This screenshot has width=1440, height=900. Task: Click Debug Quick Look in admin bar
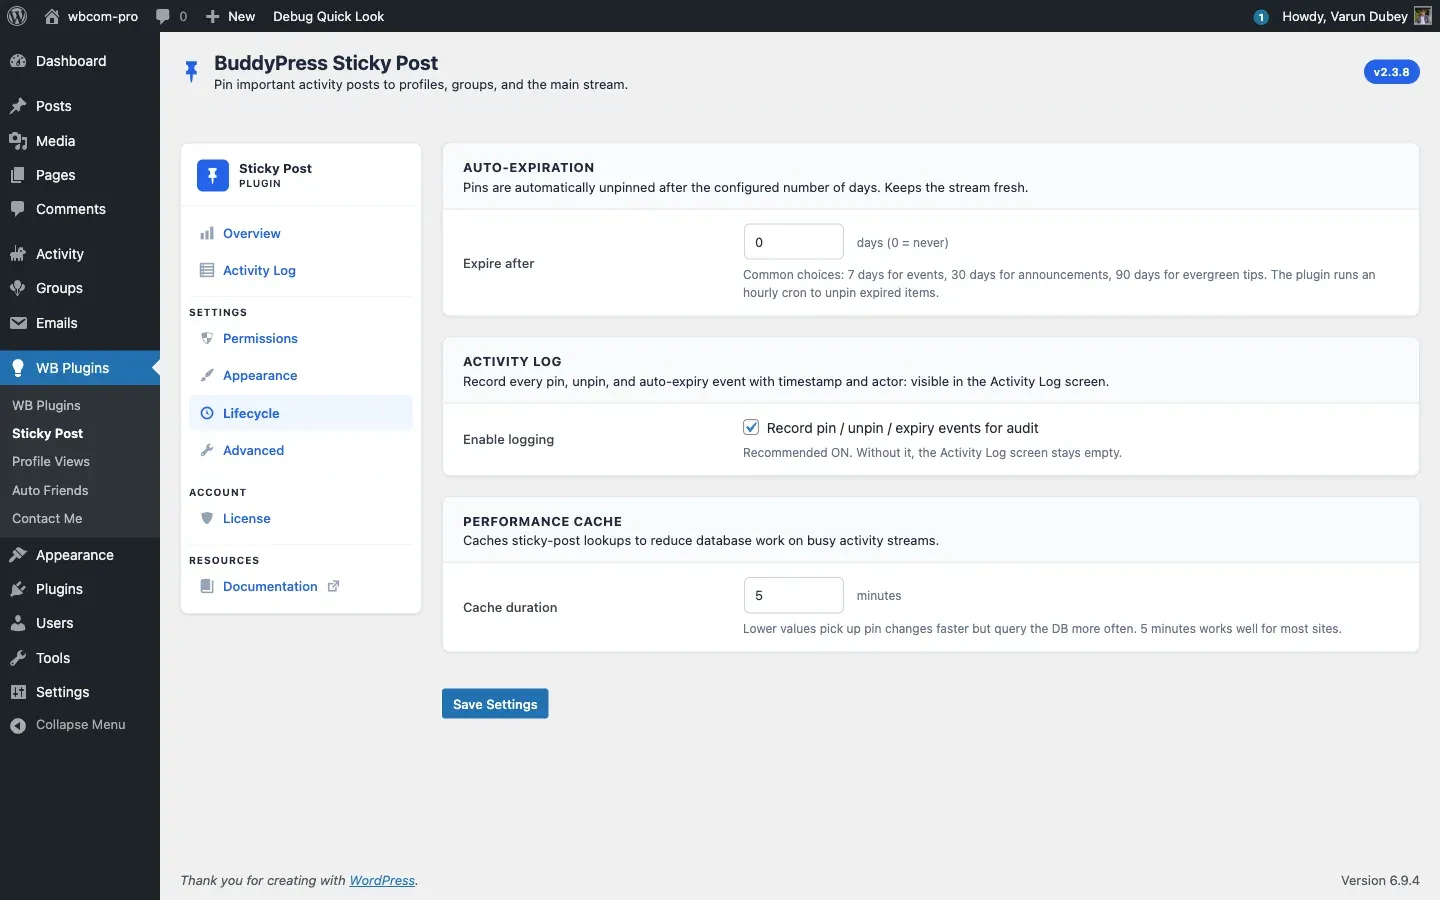[x=328, y=16]
